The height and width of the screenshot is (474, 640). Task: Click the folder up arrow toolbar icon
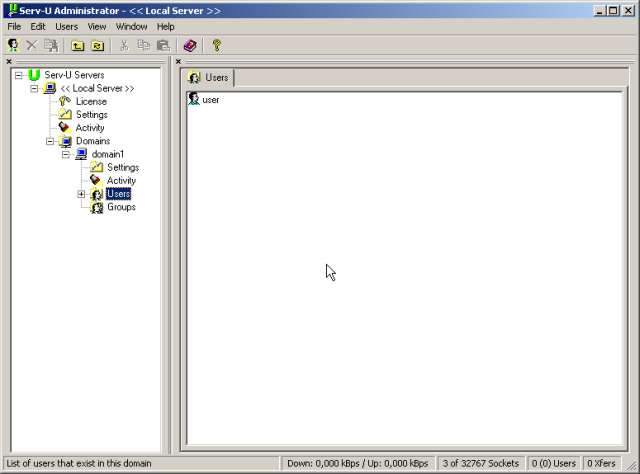(x=78, y=45)
